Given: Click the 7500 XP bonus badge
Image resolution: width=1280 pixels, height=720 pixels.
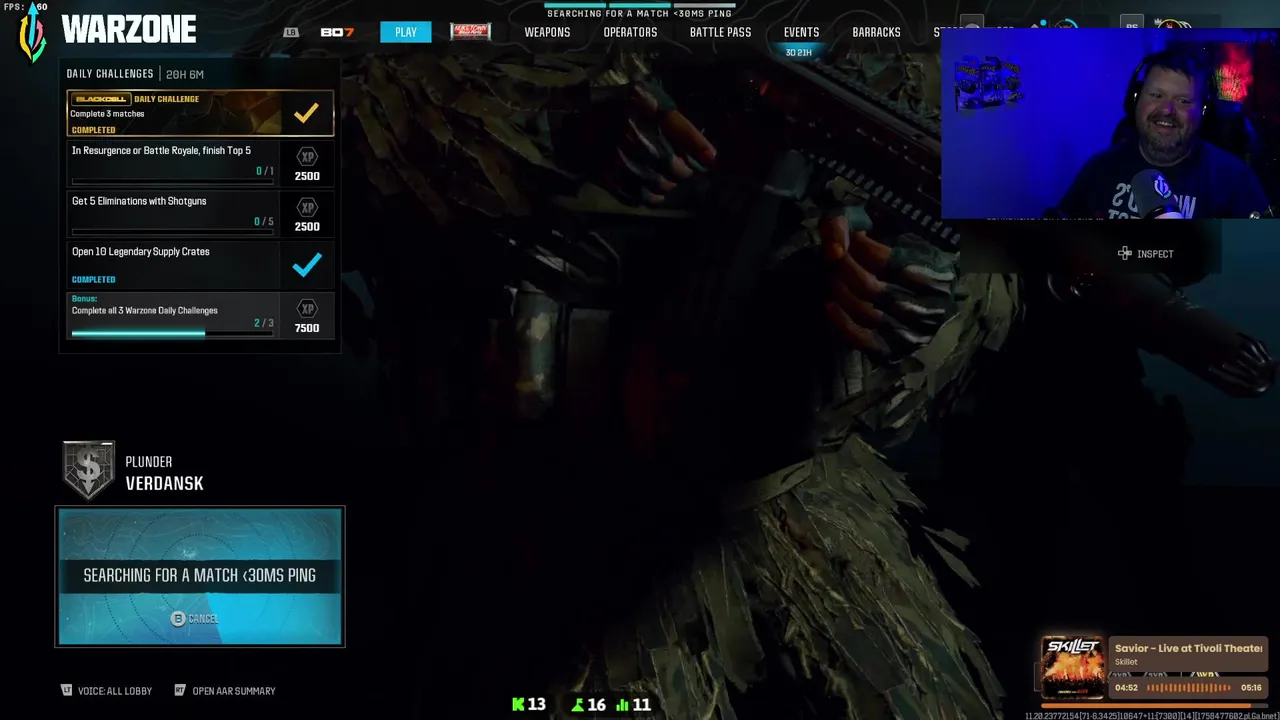Looking at the screenshot, I should coord(307,315).
